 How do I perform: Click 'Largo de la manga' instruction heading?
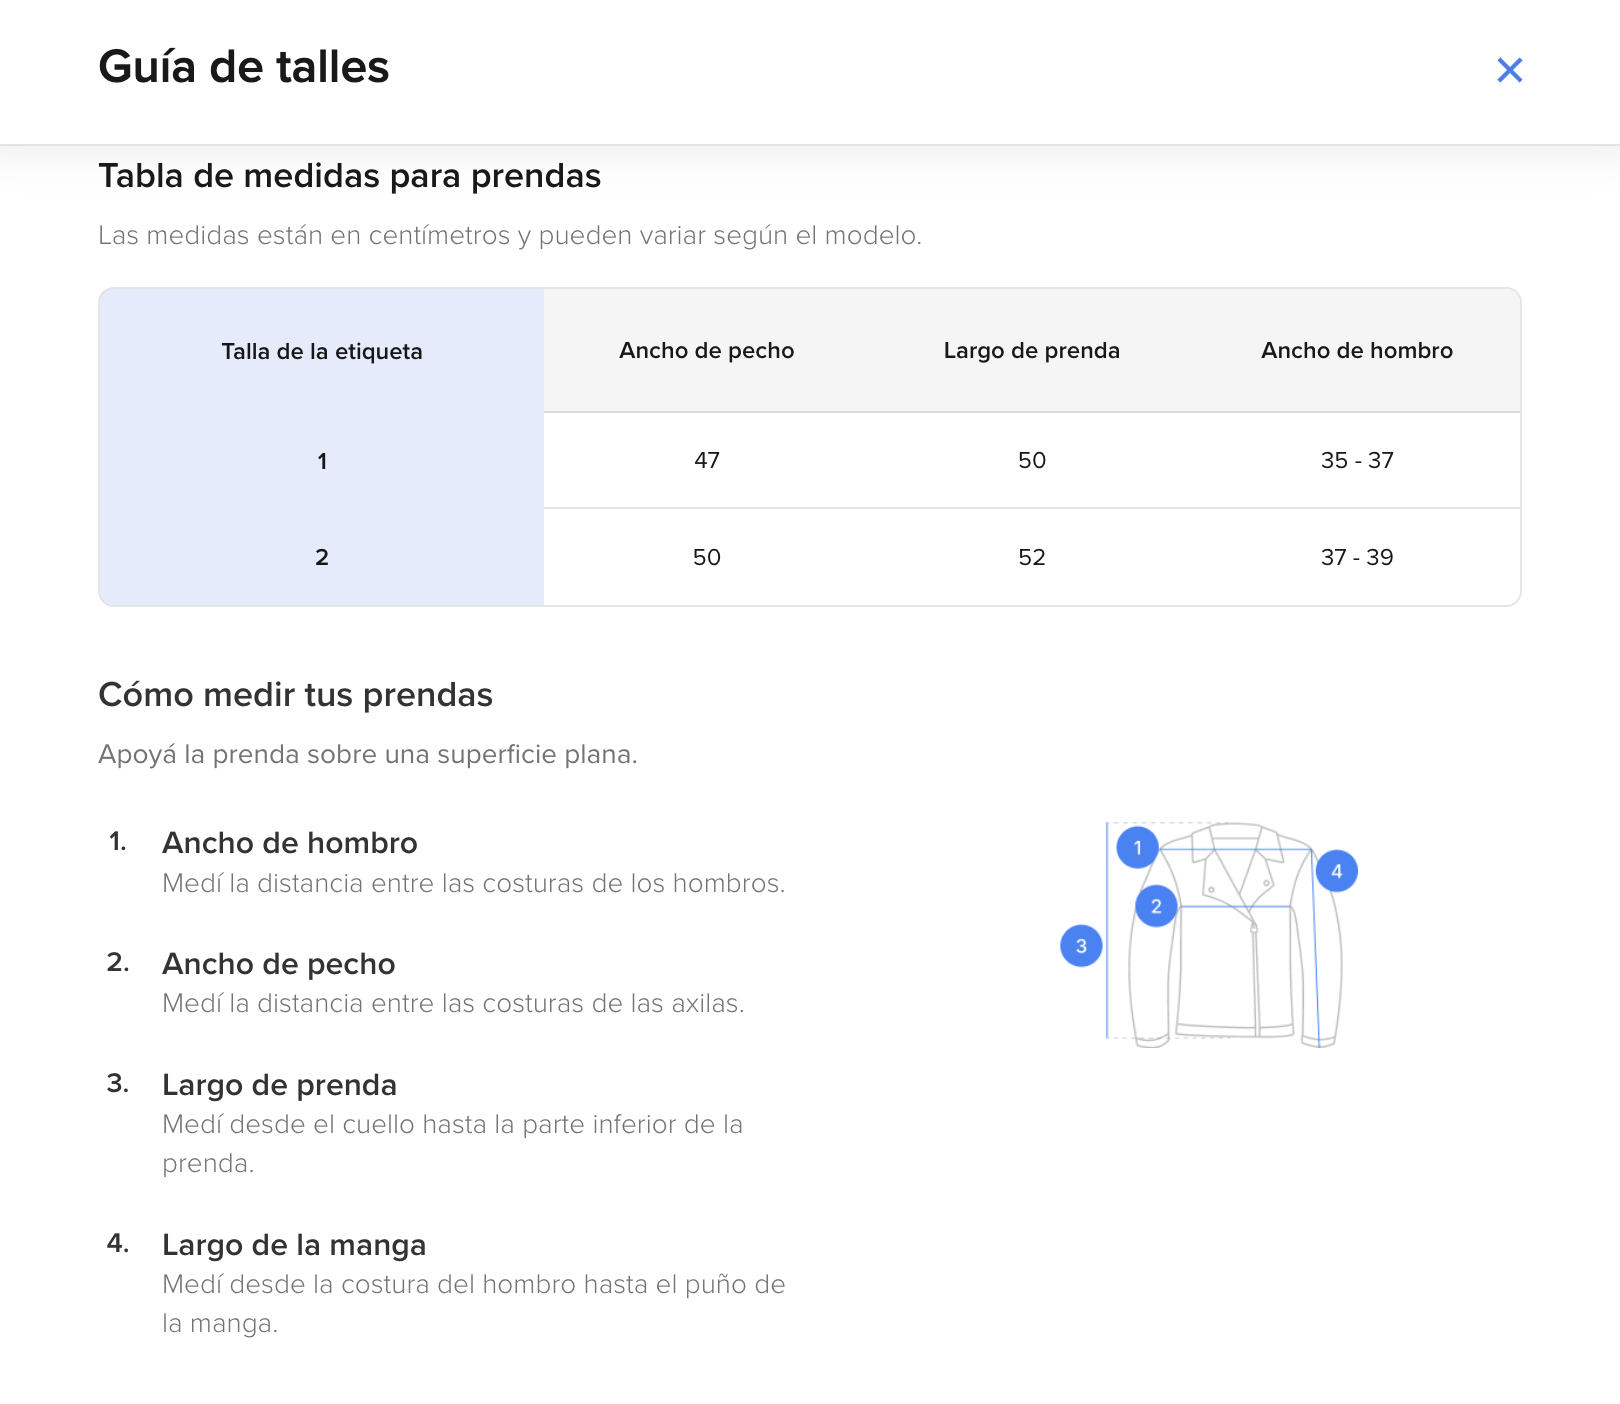point(294,1245)
